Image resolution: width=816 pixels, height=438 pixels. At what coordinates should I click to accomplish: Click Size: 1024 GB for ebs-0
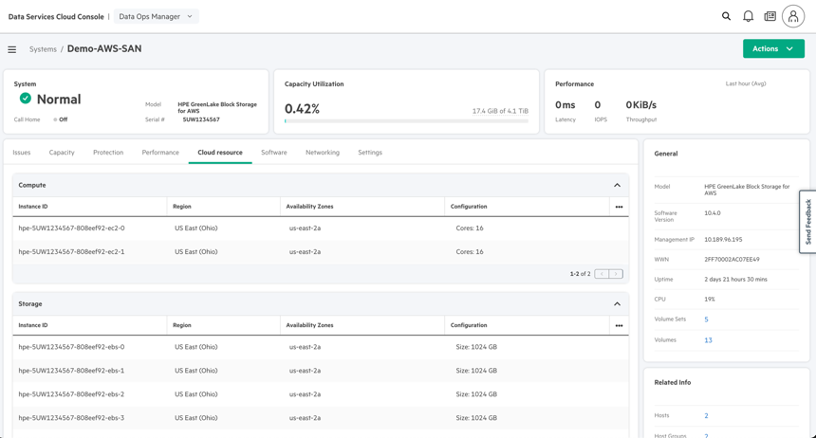click(x=476, y=347)
